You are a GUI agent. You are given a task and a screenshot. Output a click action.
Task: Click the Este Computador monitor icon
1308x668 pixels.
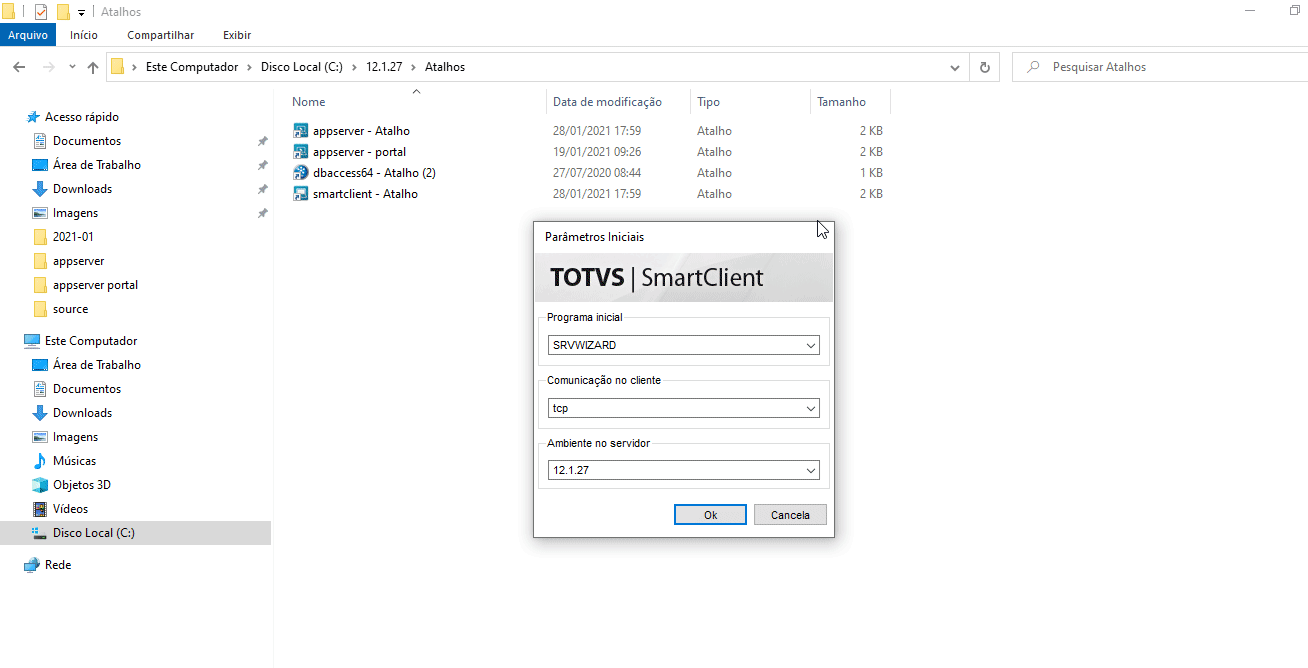coord(32,341)
